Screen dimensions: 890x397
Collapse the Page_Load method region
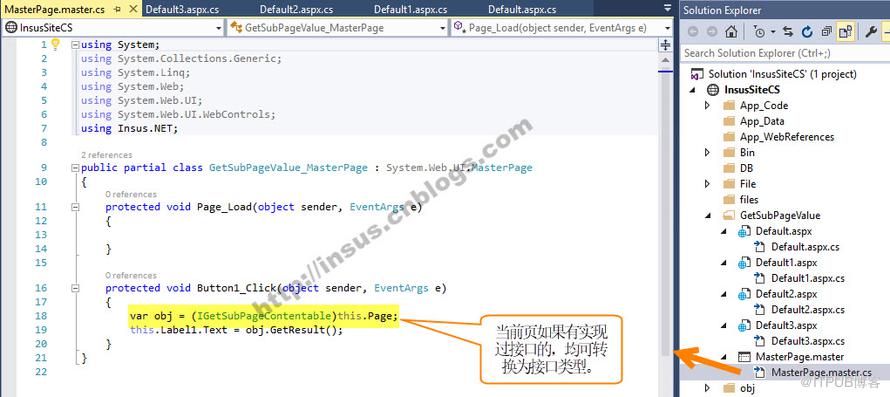pyautogui.click(x=75, y=207)
